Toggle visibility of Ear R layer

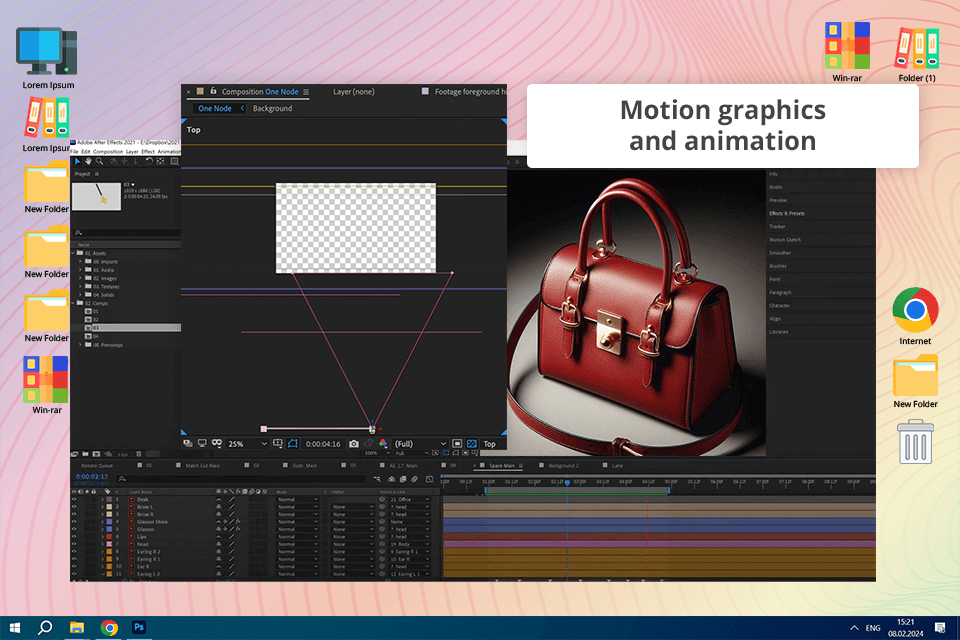[x=74, y=567]
